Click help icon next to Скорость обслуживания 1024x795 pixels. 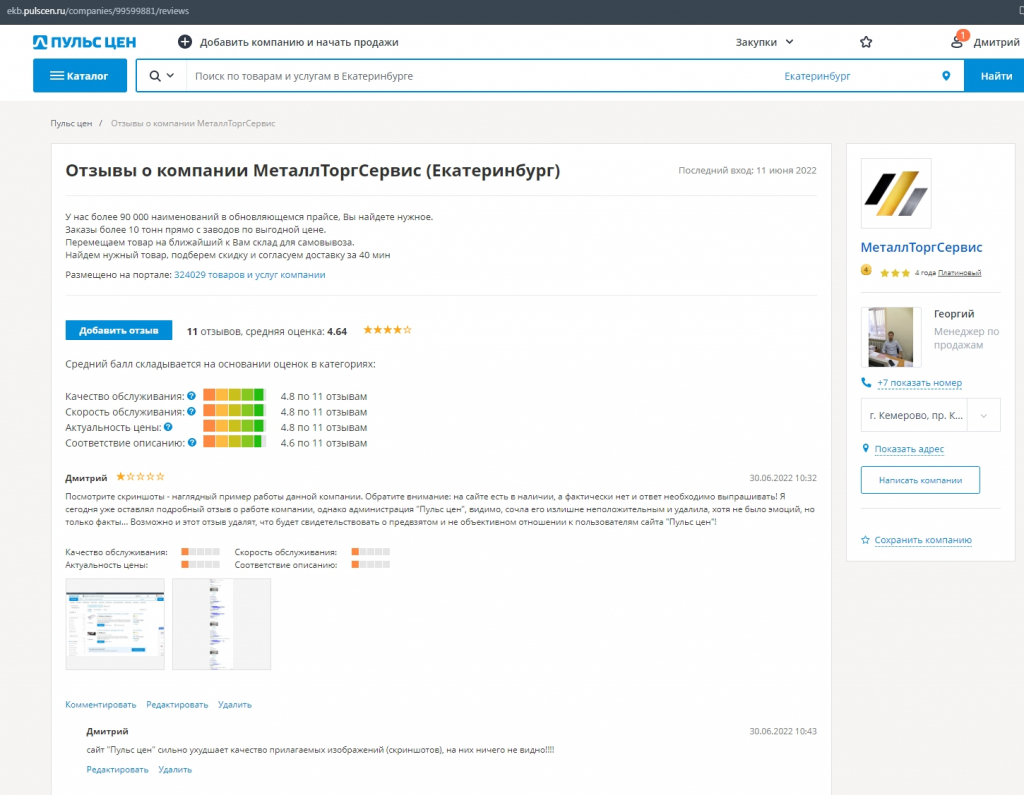(x=191, y=412)
